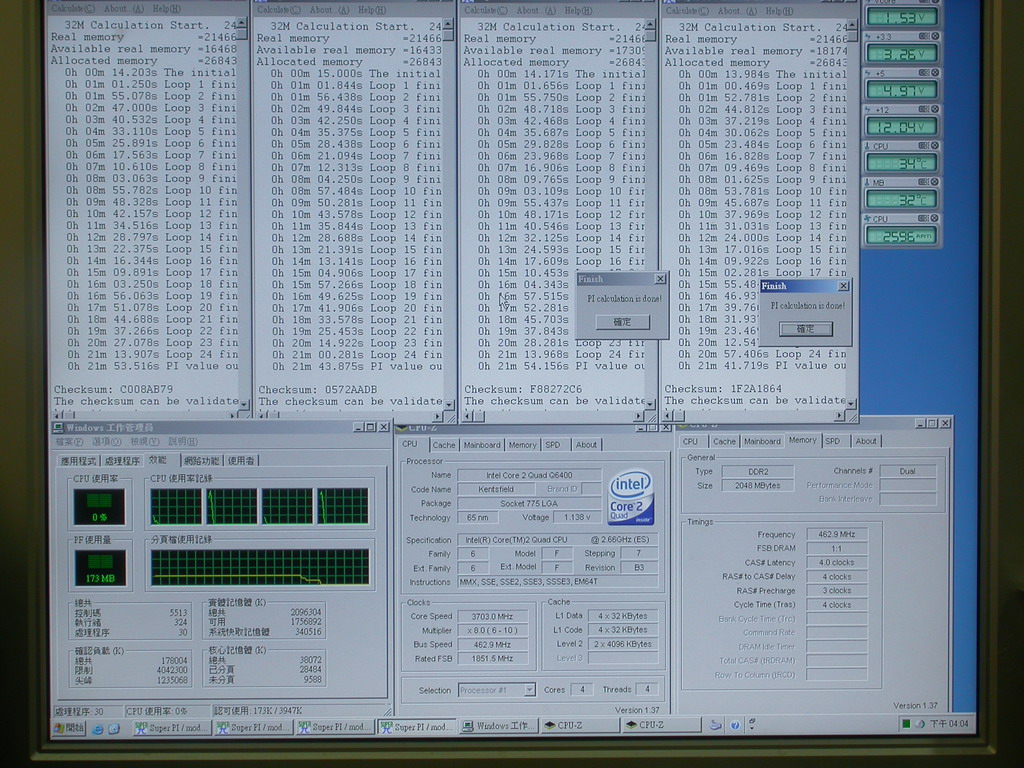Image resolution: width=1024 pixels, height=768 pixels.
Task: Switch to the Cache tab in CPU-Z CPU window
Action: pyautogui.click(x=444, y=444)
